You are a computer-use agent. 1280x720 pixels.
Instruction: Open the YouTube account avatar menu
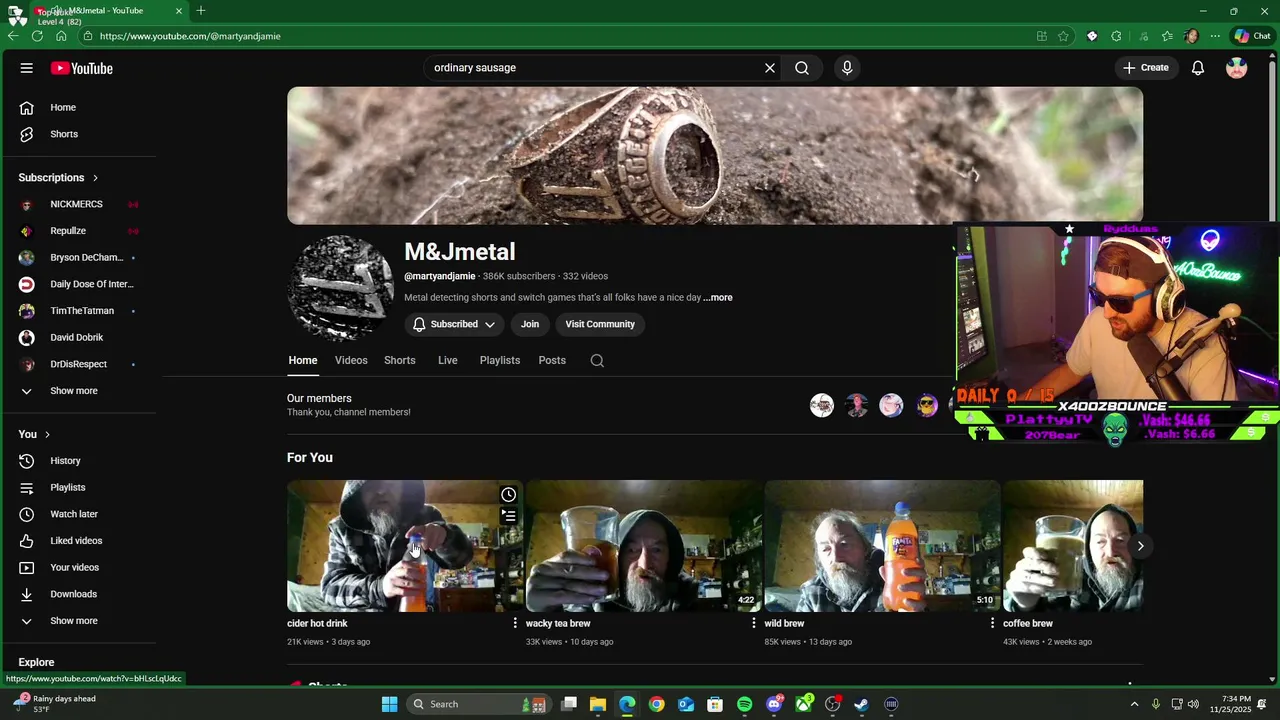pos(1237,68)
